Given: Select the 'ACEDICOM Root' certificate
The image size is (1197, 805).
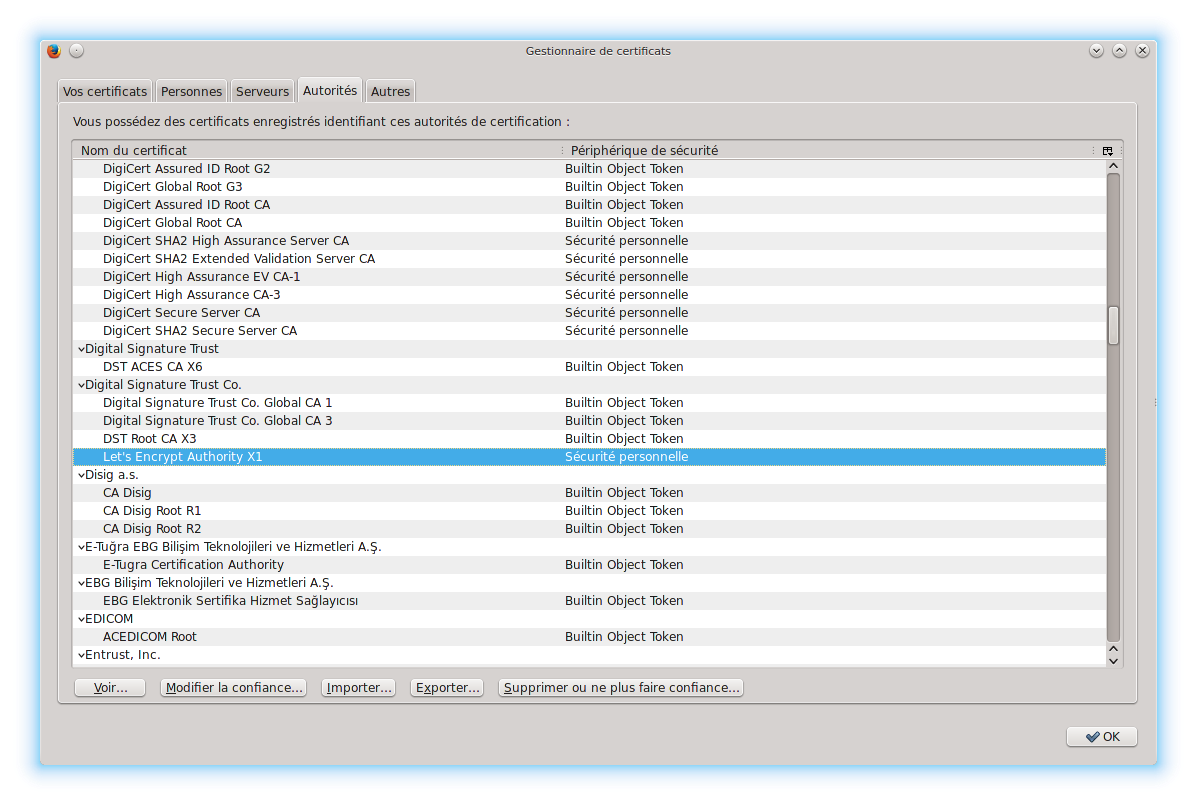Looking at the screenshot, I should click(x=589, y=637).
